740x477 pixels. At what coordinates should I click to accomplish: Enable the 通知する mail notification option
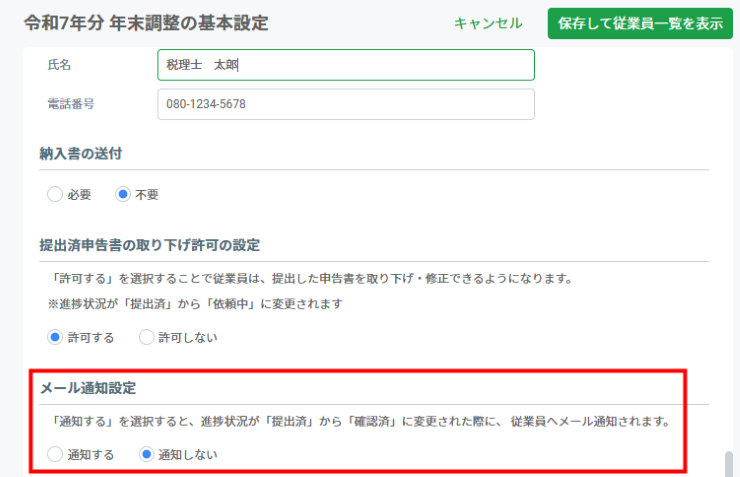[55, 454]
